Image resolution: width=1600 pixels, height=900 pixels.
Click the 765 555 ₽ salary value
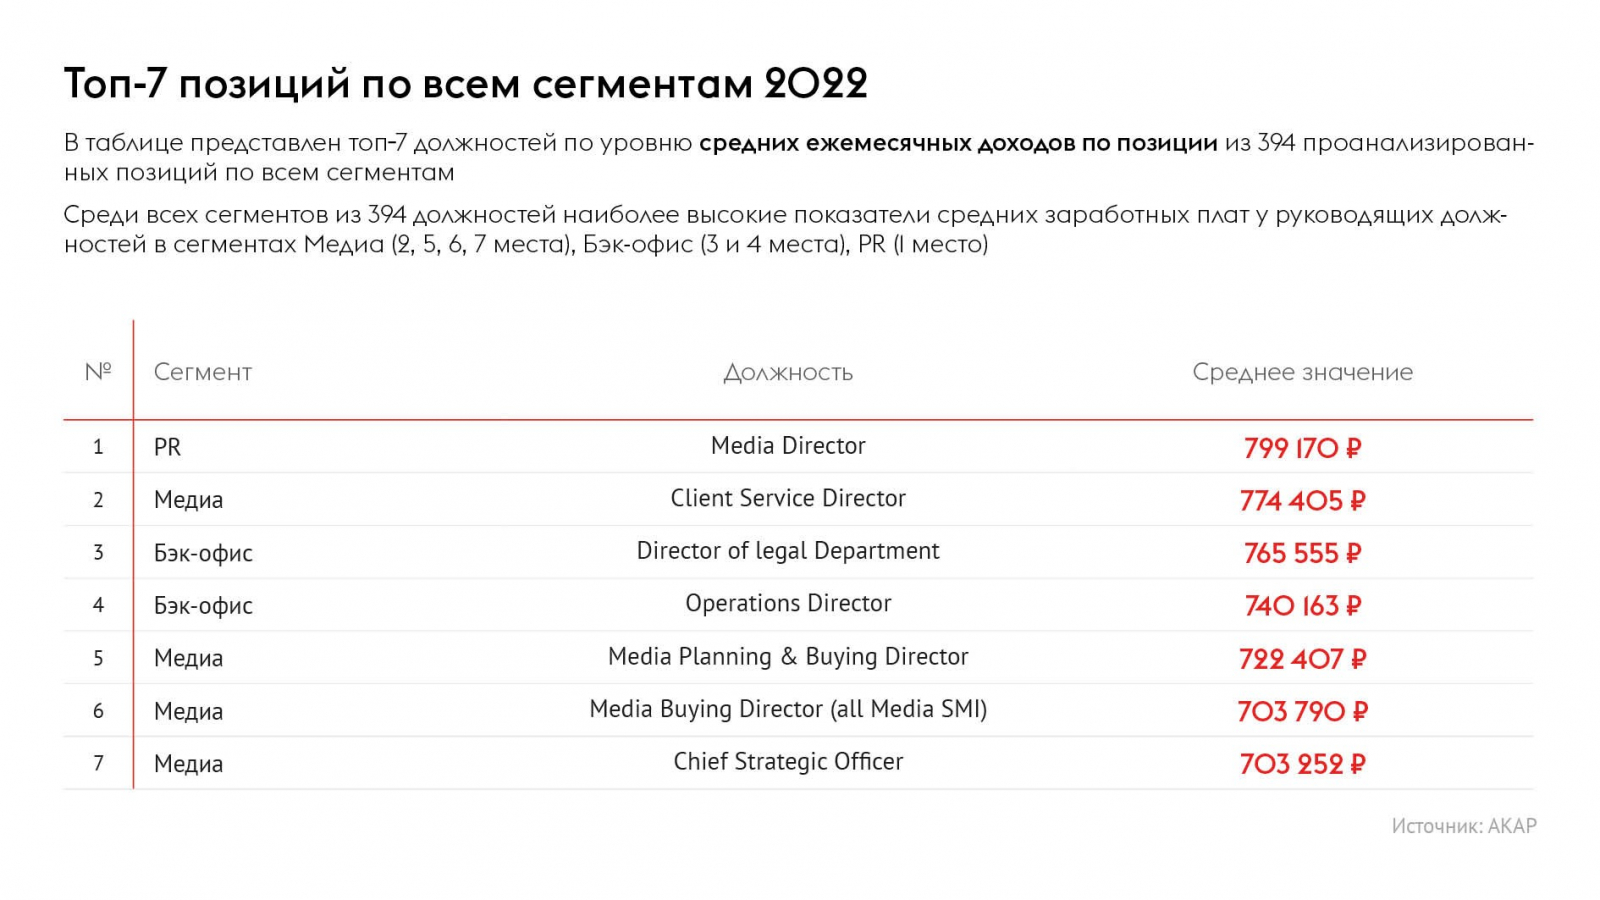coord(1302,553)
